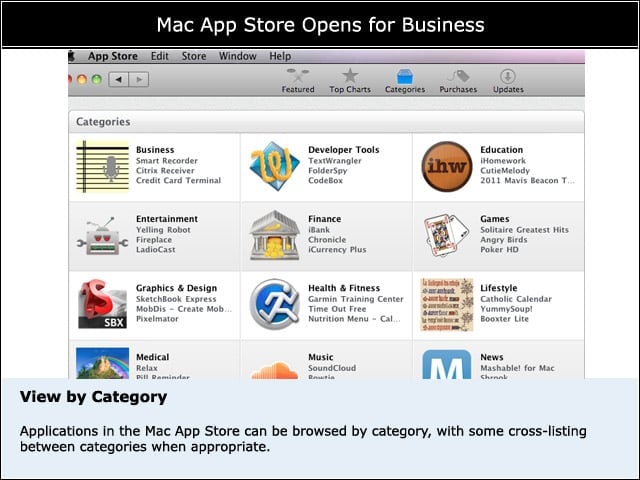Screen dimensions: 640x480
Task: Open the Lifestyle category heading
Action: tap(499, 288)
